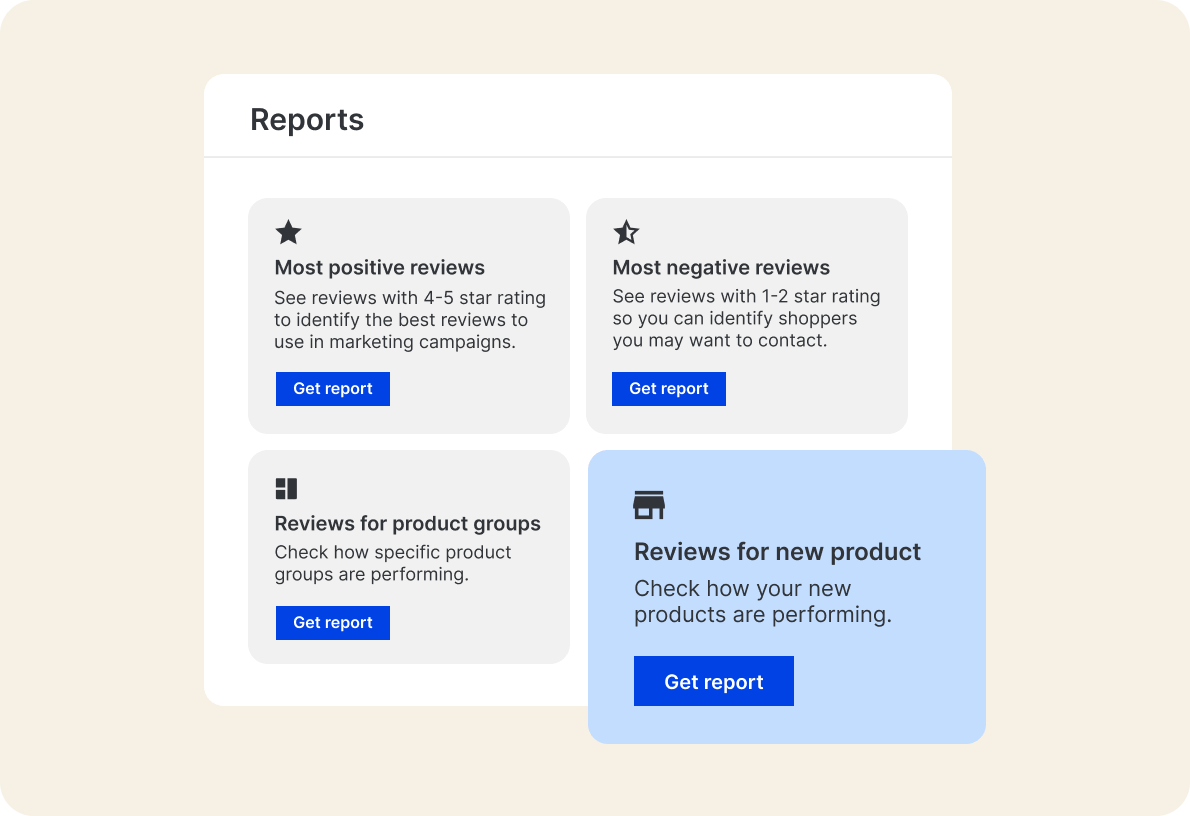Click the half-filled star icon
This screenshot has width=1190, height=816.
click(x=626, y=233)
